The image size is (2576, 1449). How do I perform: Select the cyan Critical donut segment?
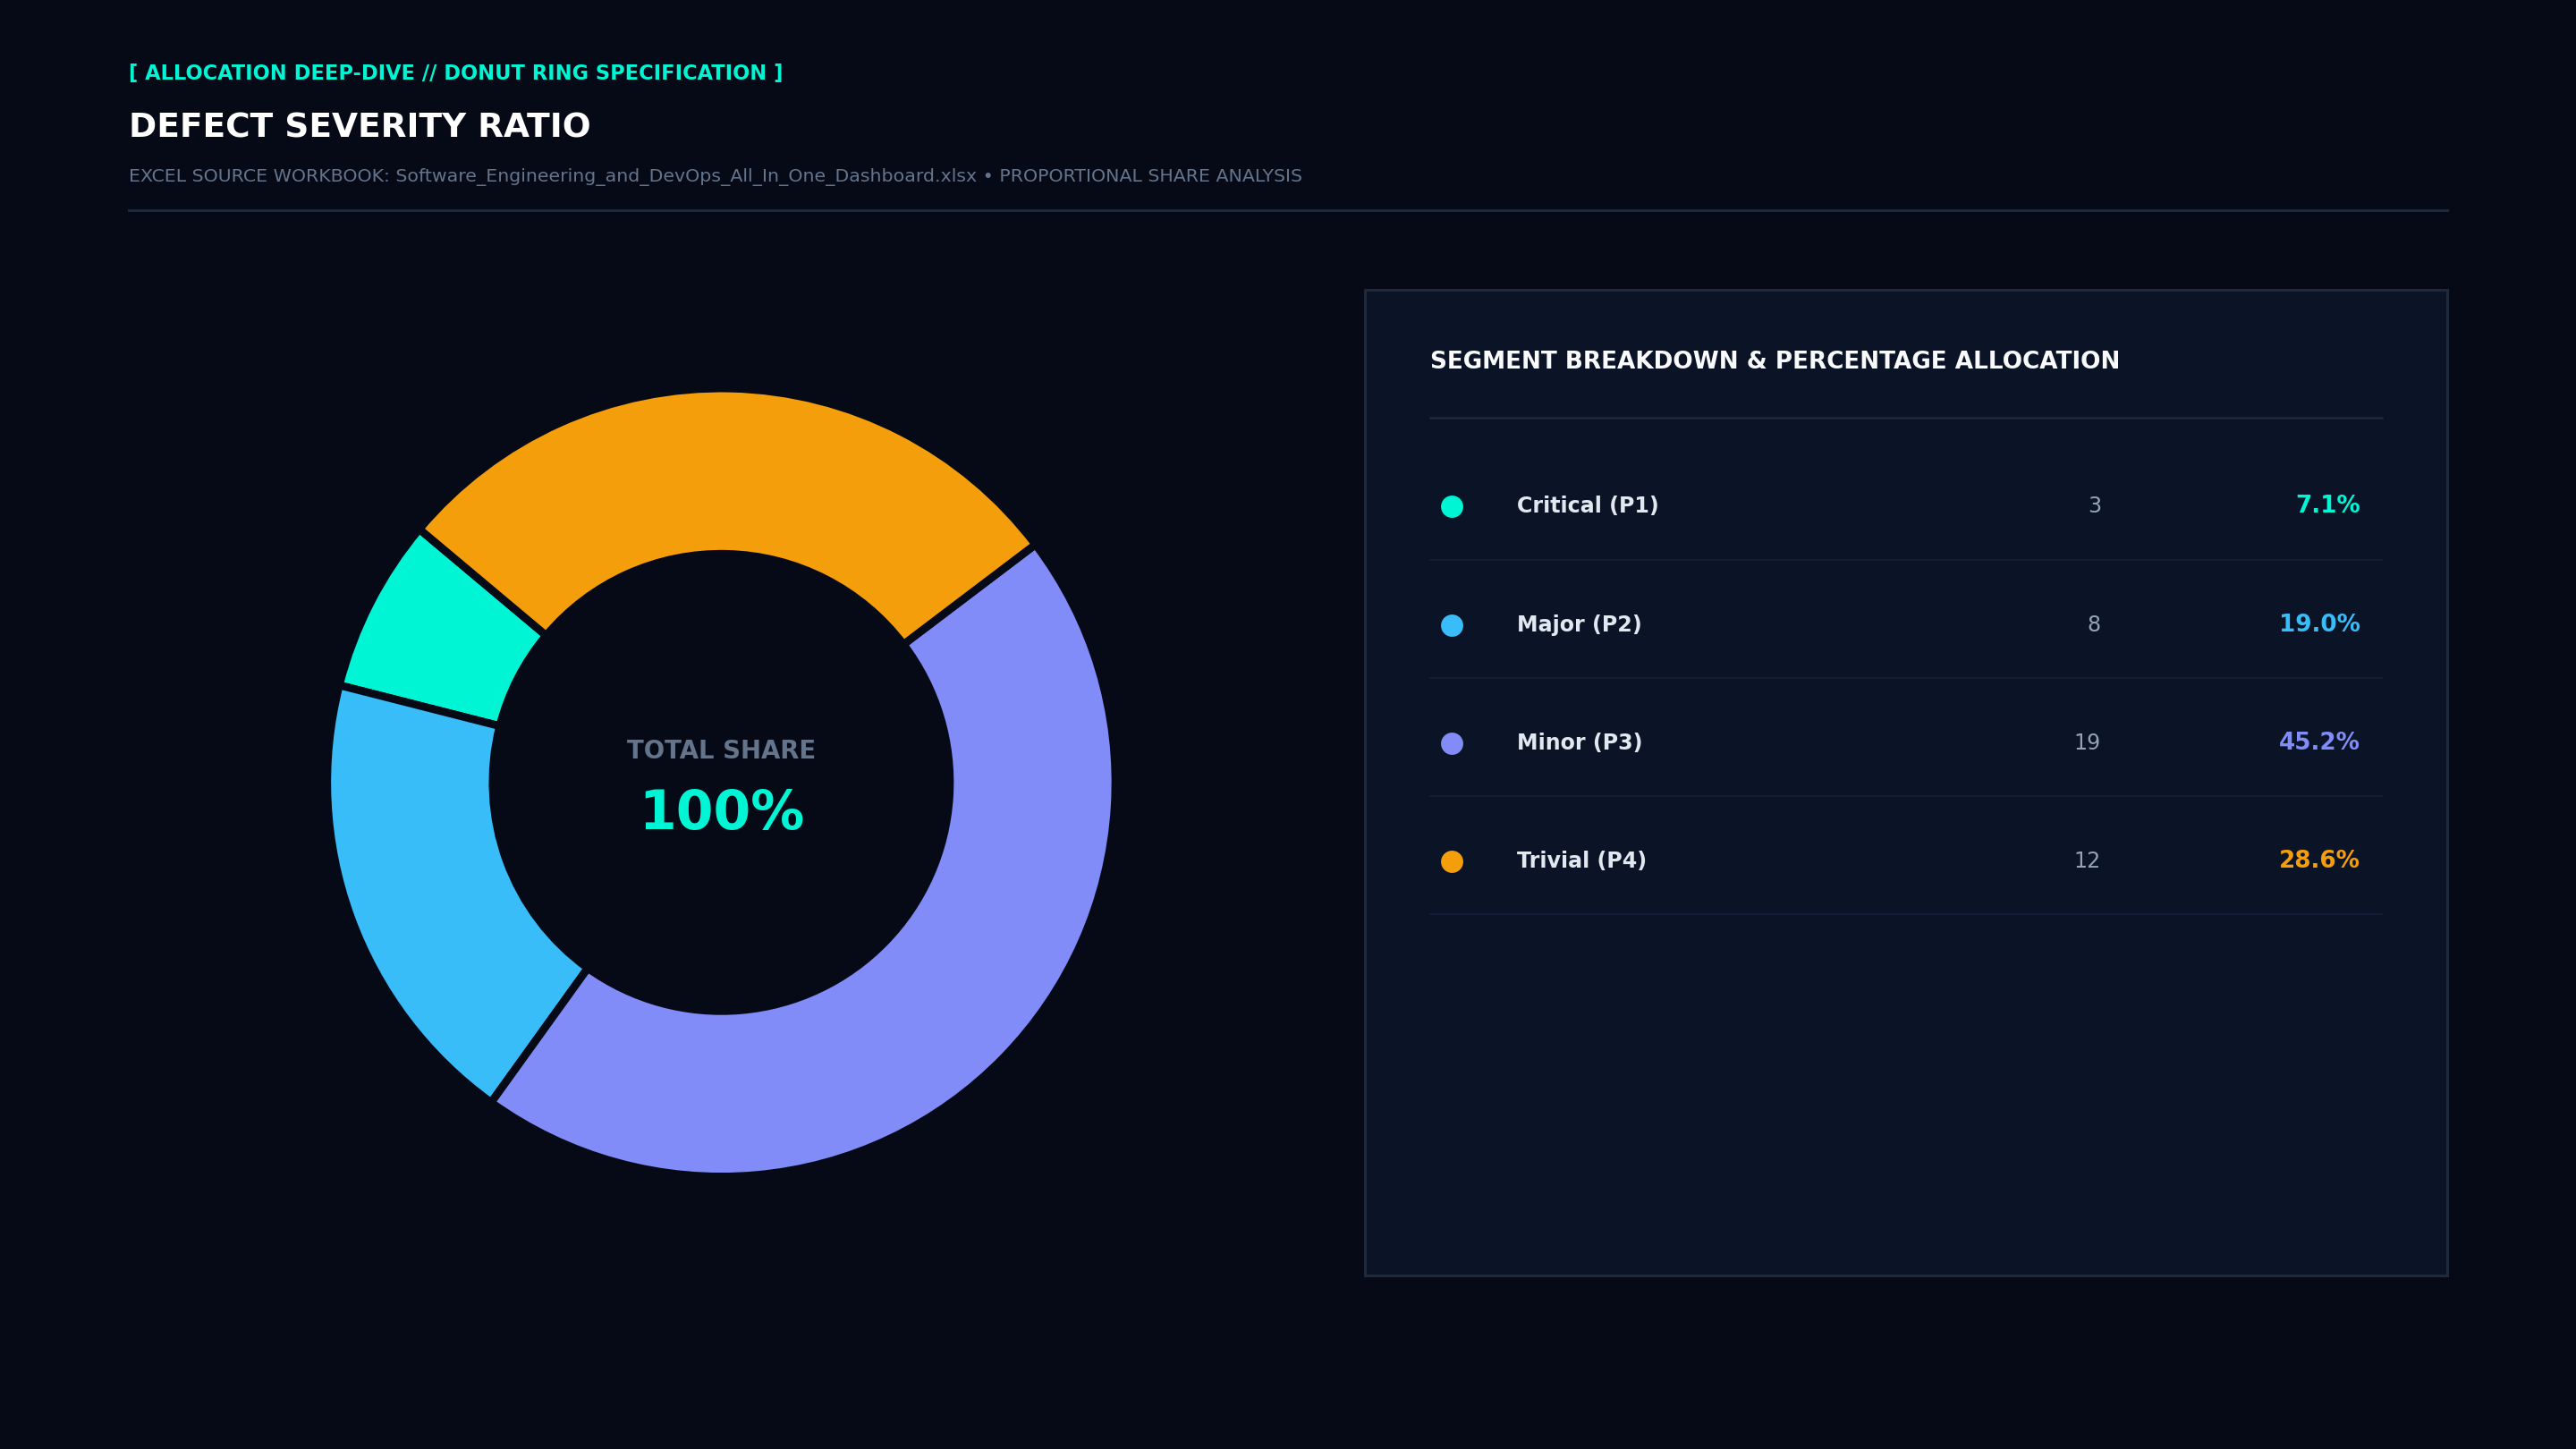coord(445,635)
